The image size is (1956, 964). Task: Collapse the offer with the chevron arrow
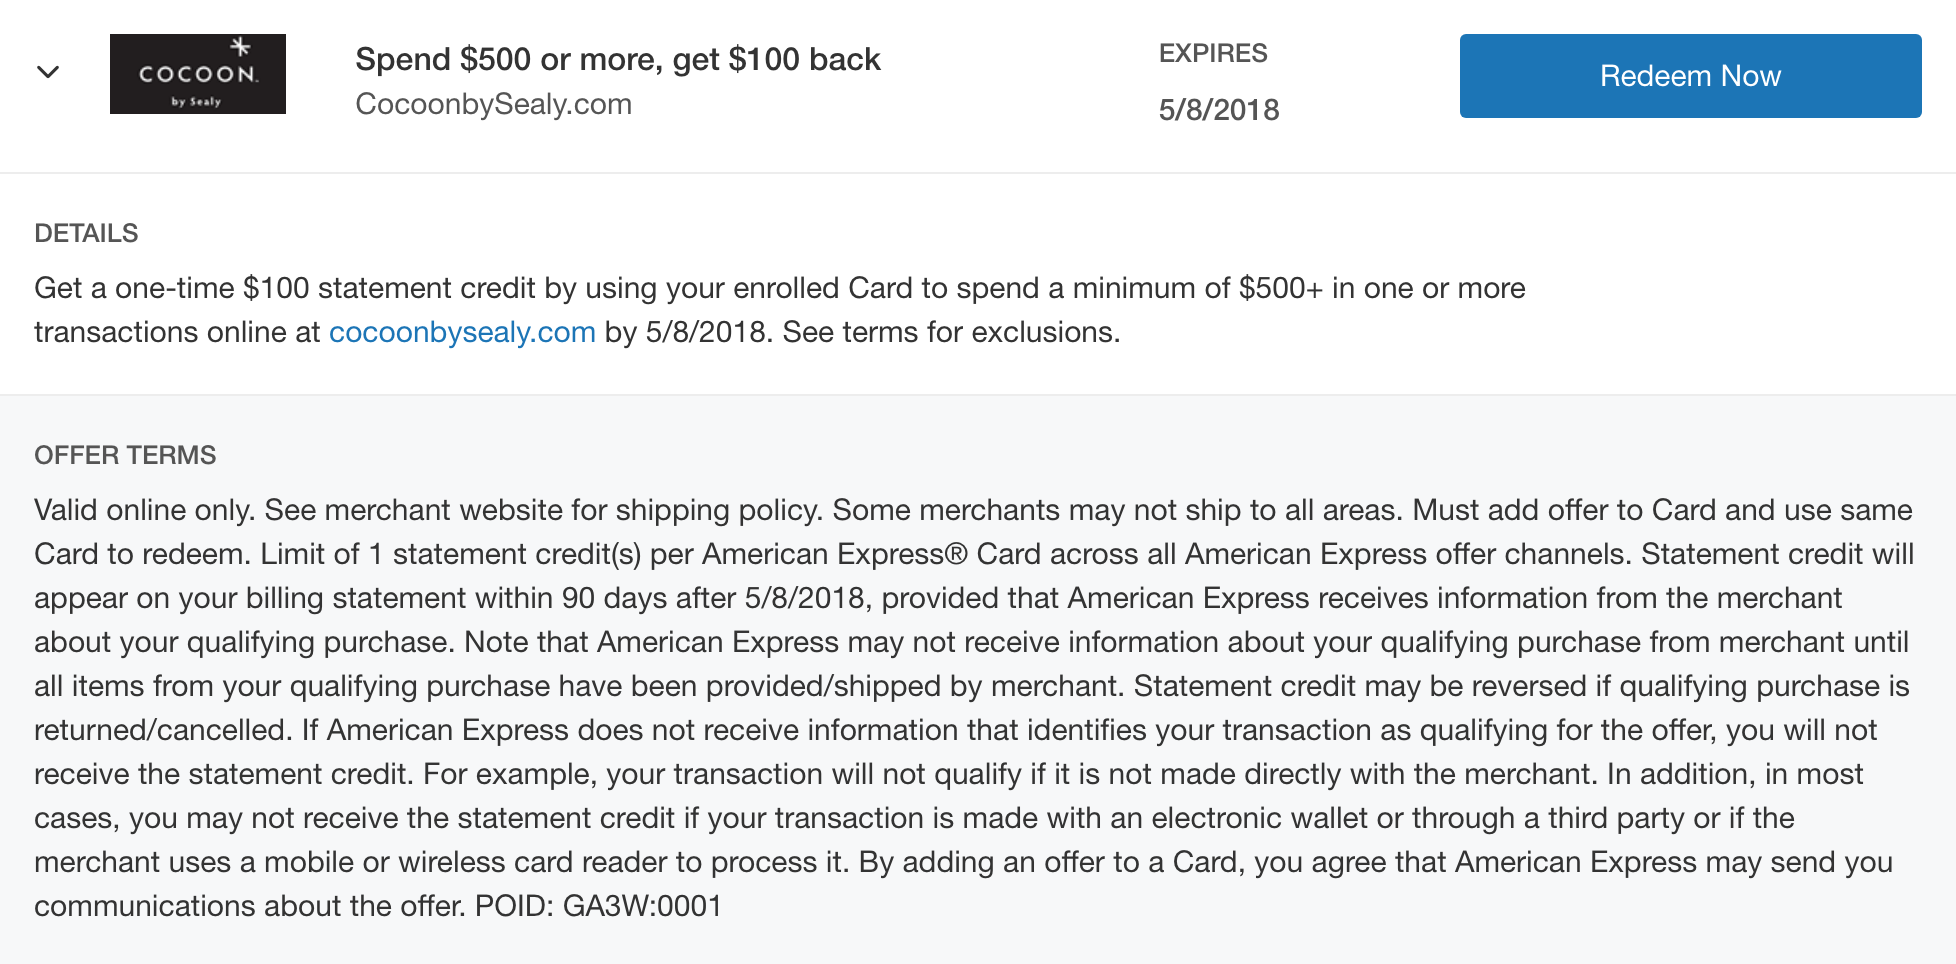point(48,72)
